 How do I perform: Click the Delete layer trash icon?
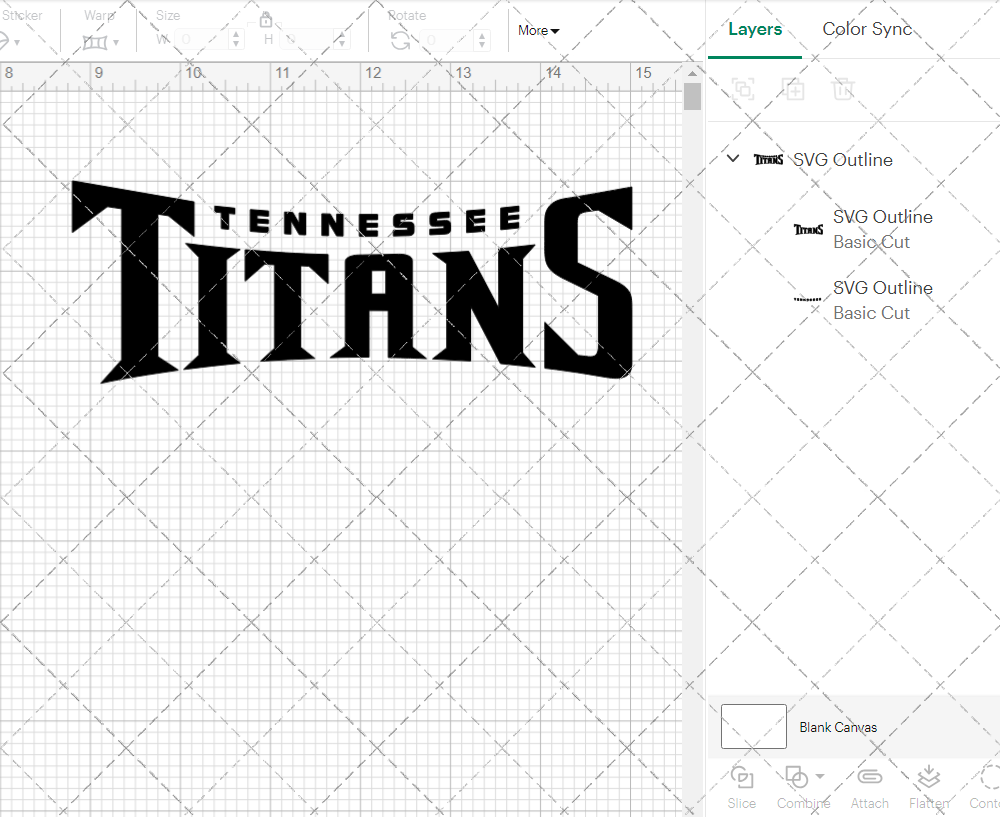click(843, 89)
